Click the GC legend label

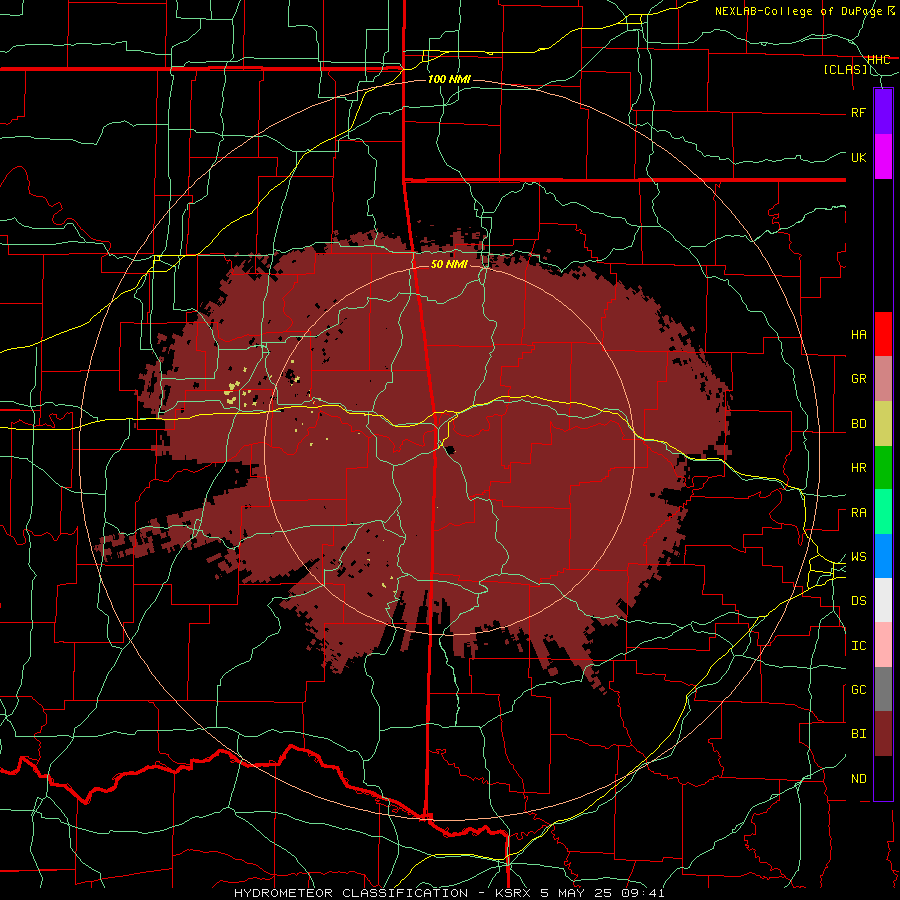(858, 690)
